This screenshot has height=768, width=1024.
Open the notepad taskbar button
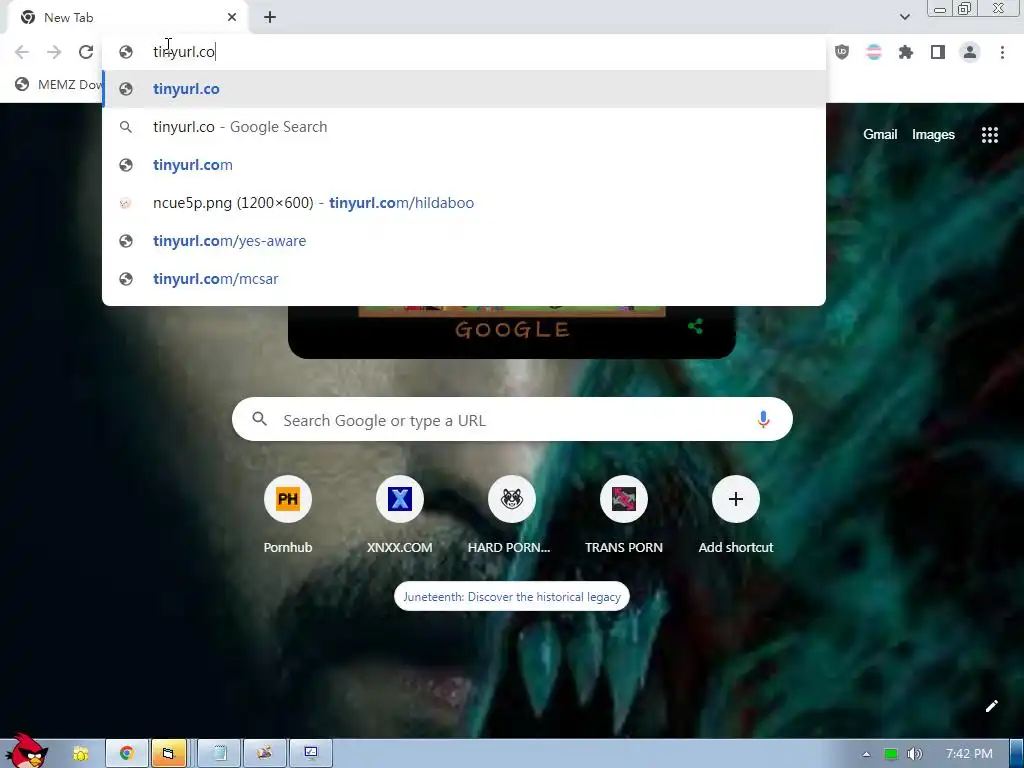coord(219,754)
